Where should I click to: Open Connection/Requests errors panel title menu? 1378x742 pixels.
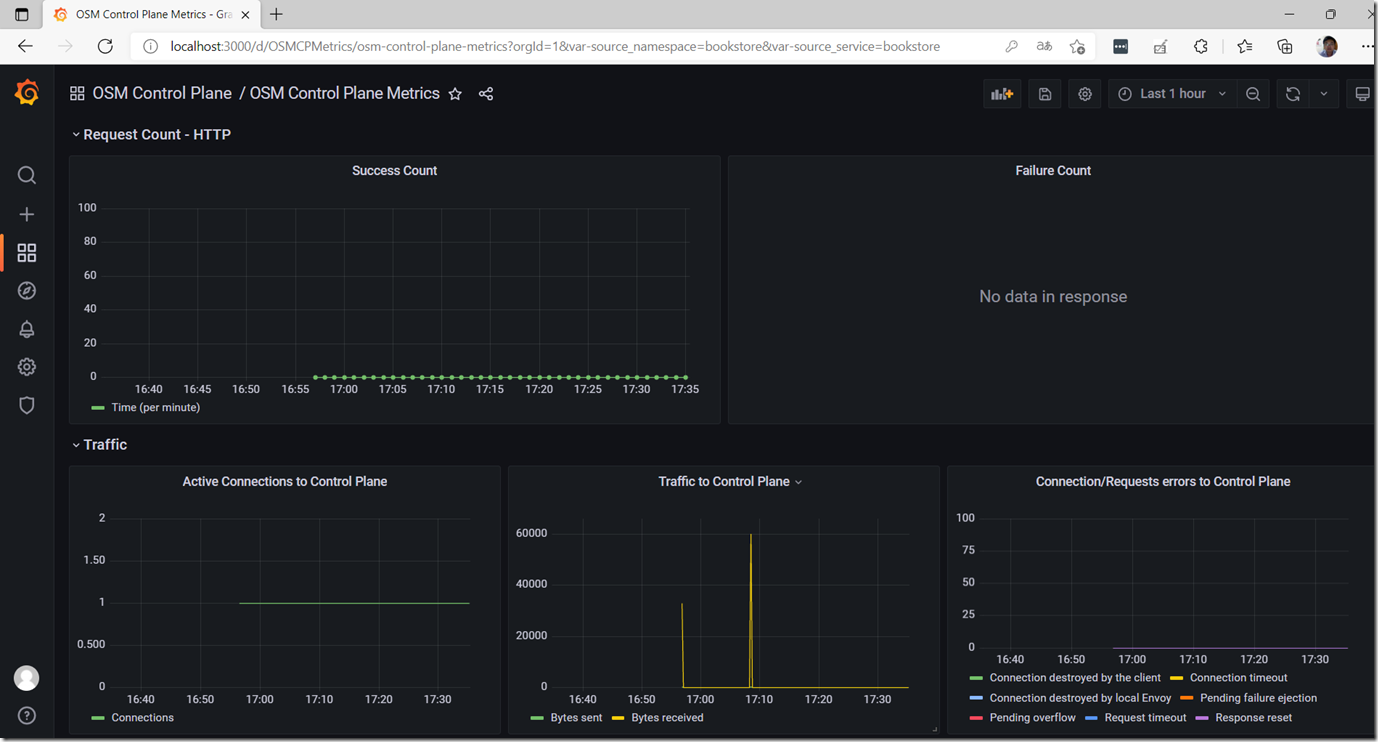pyautogui.click(x=1163, y=481)
